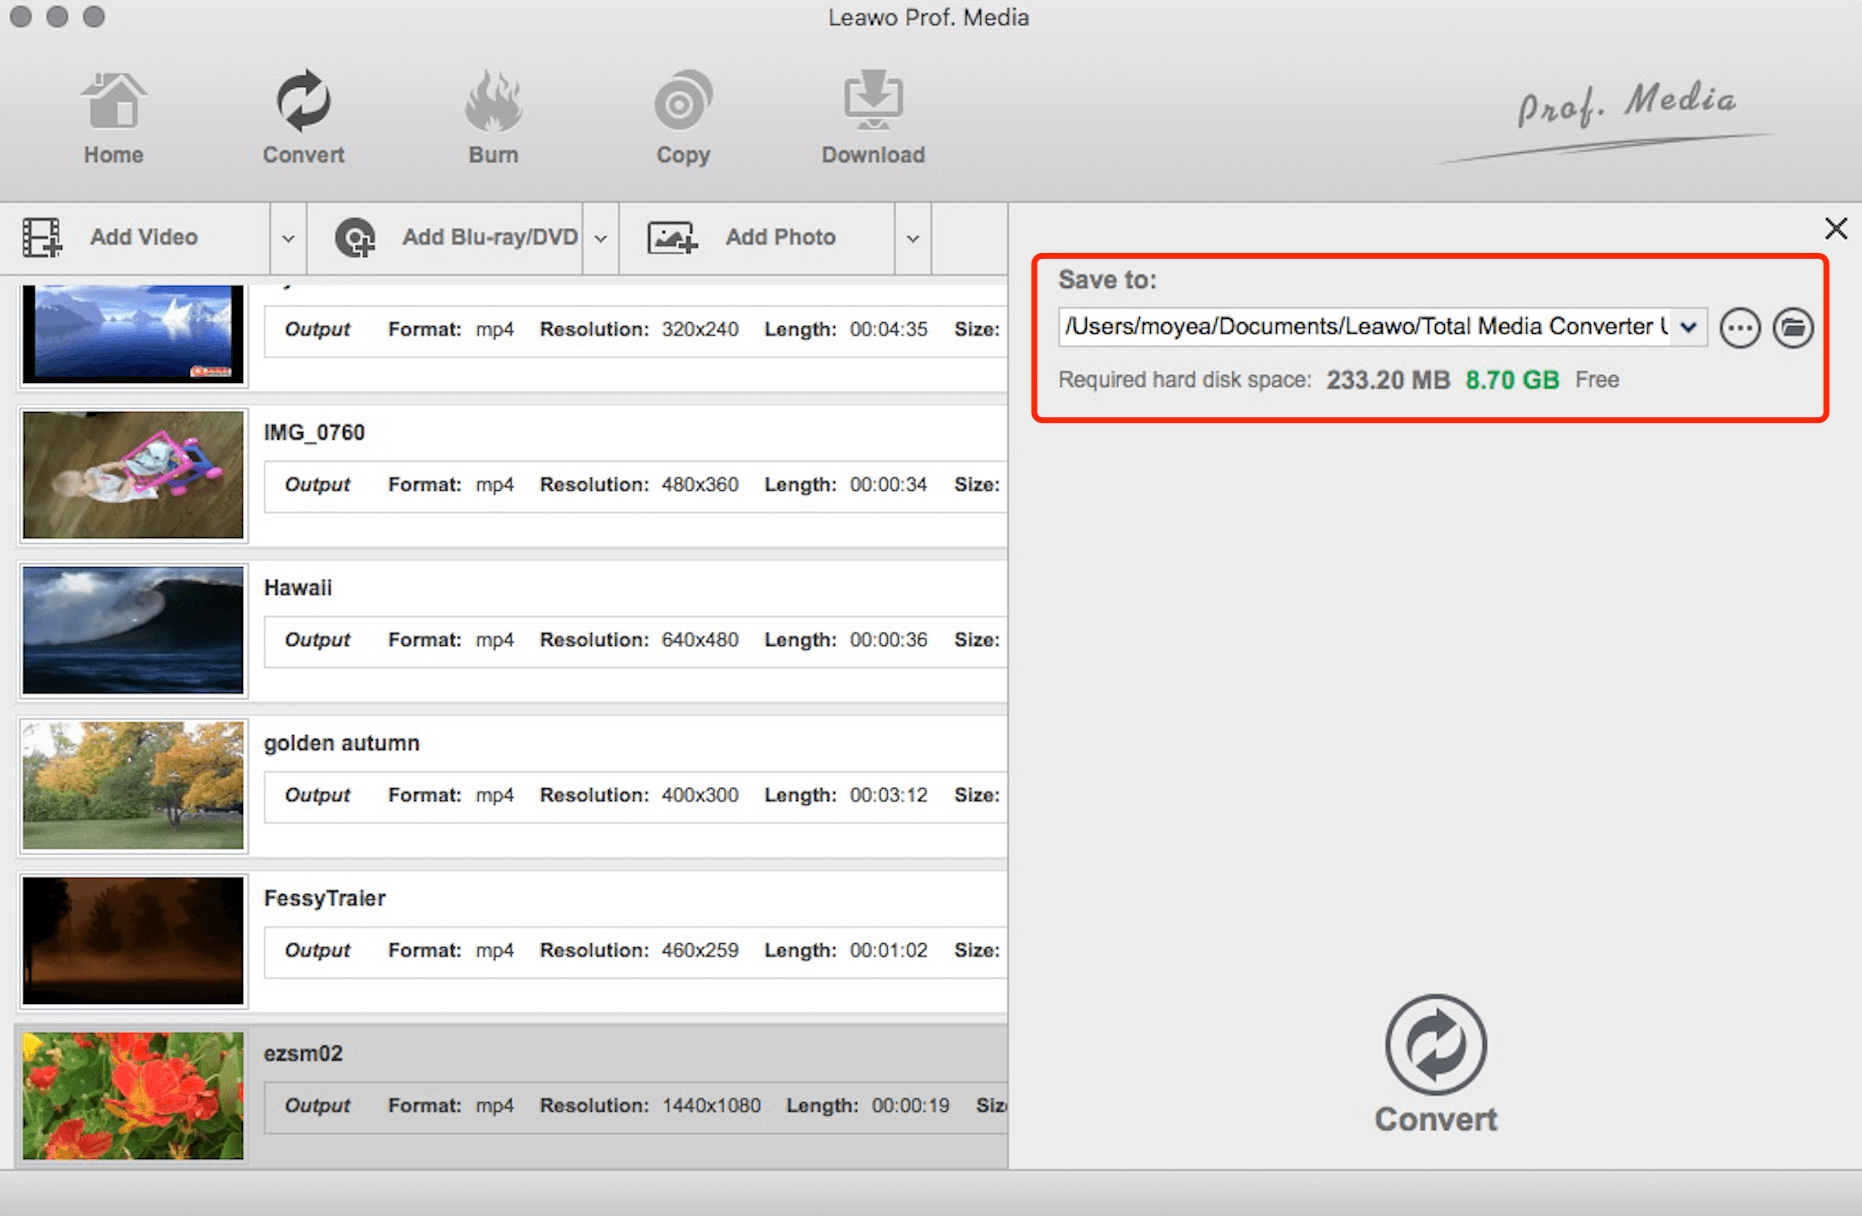Select the ezsm02 flowers video thumbnail
1862x1216 pixels.
tap(133, 1096)
